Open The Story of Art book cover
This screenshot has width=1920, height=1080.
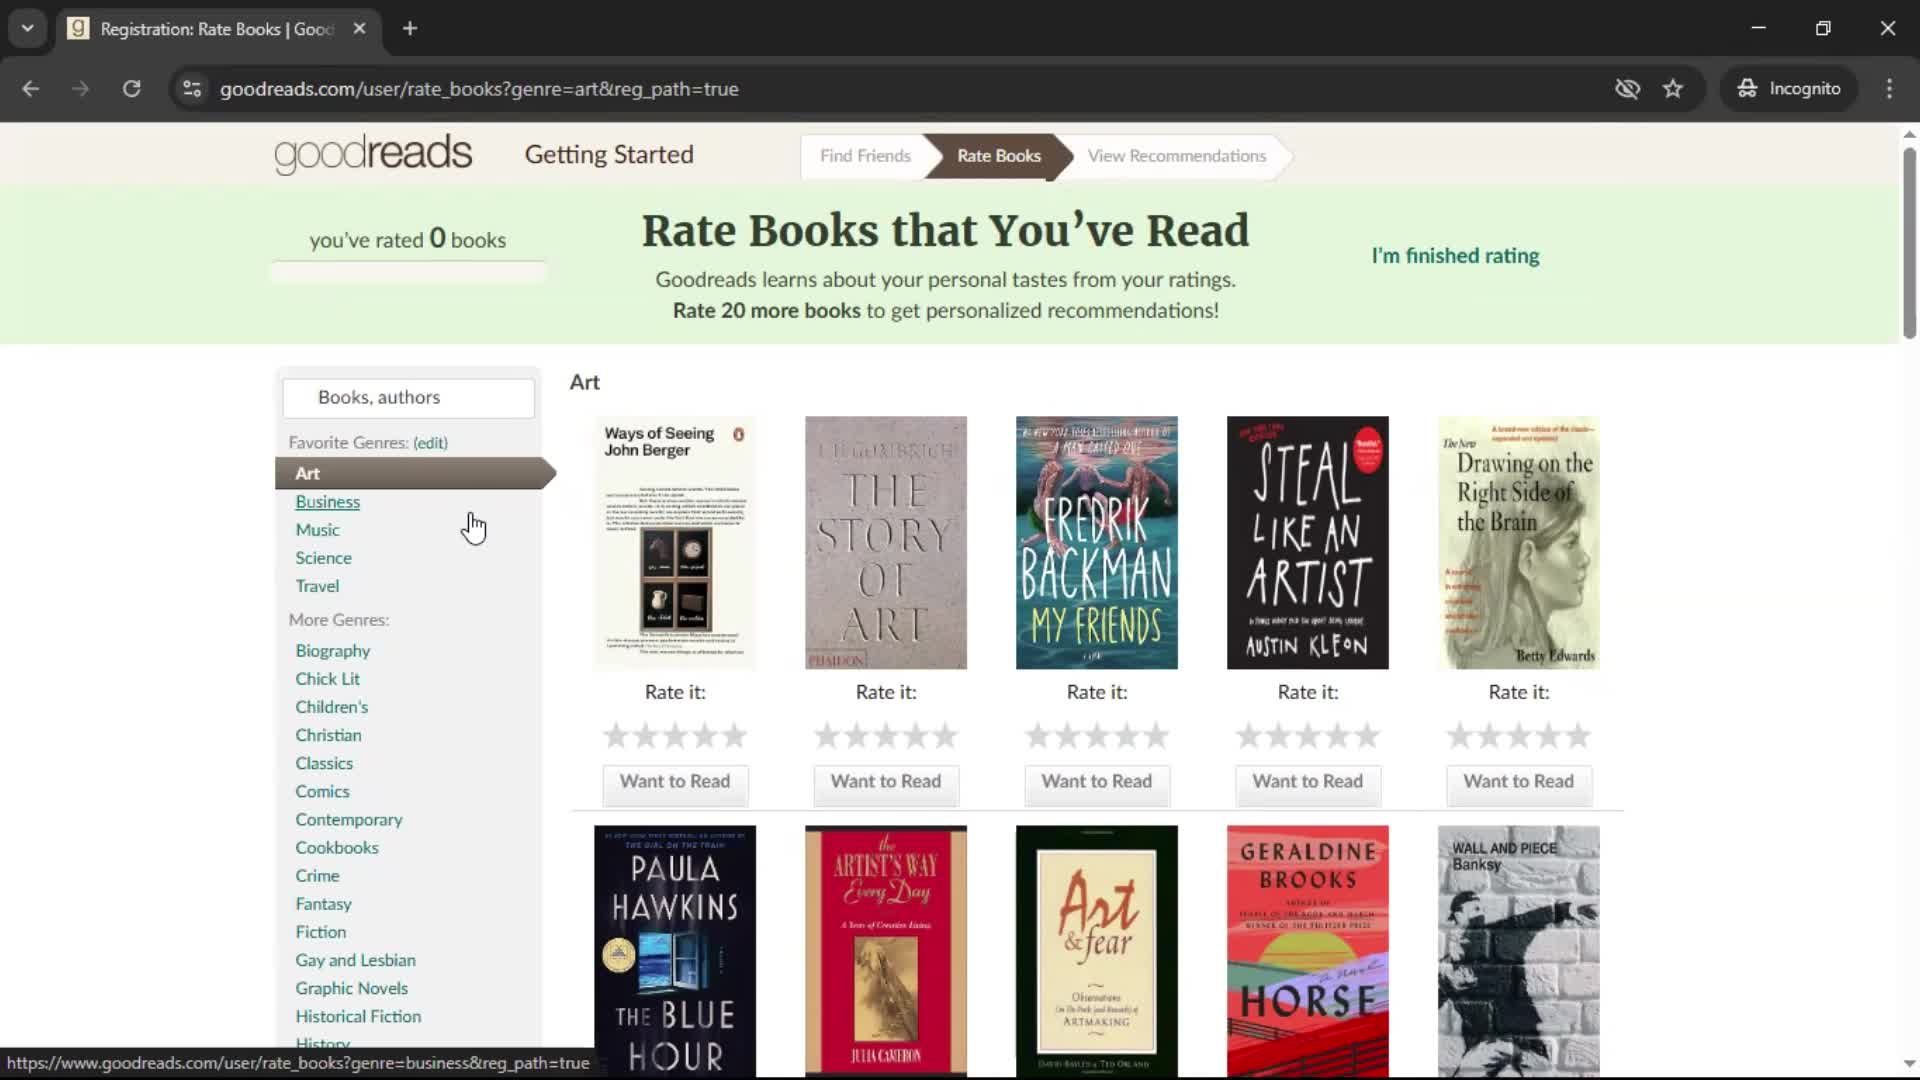886,543
